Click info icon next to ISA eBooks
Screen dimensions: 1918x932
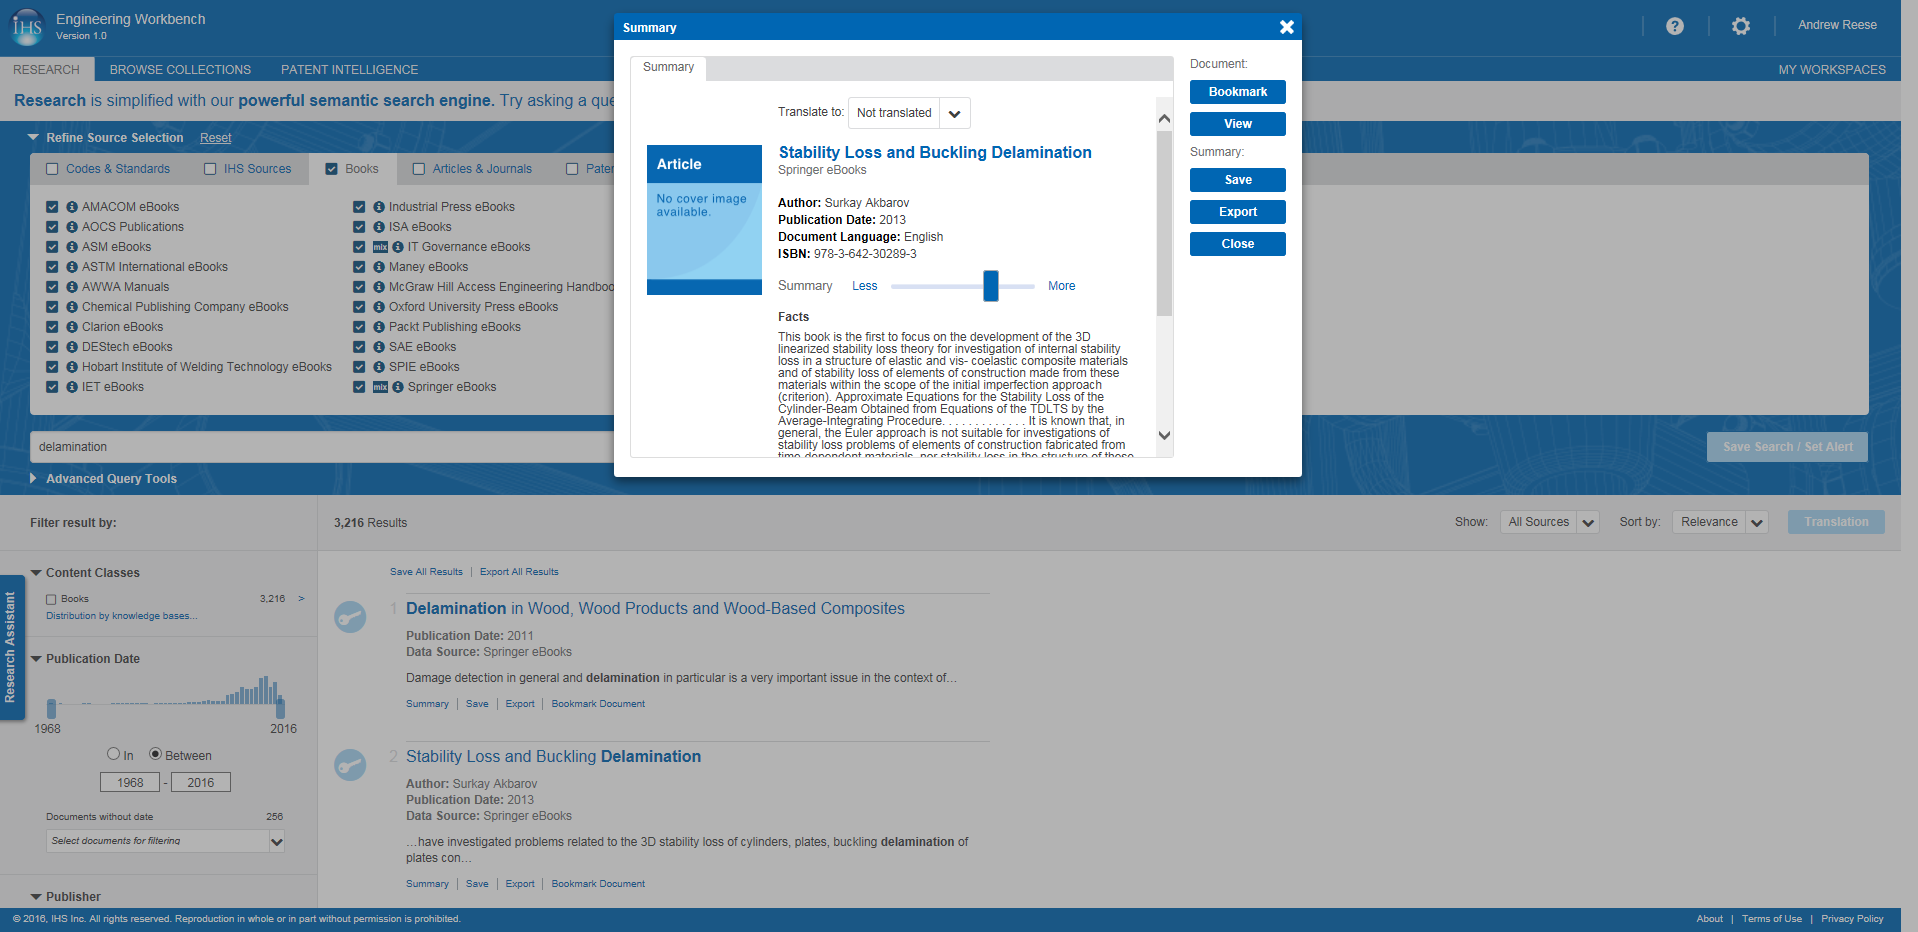click(379, 227)
